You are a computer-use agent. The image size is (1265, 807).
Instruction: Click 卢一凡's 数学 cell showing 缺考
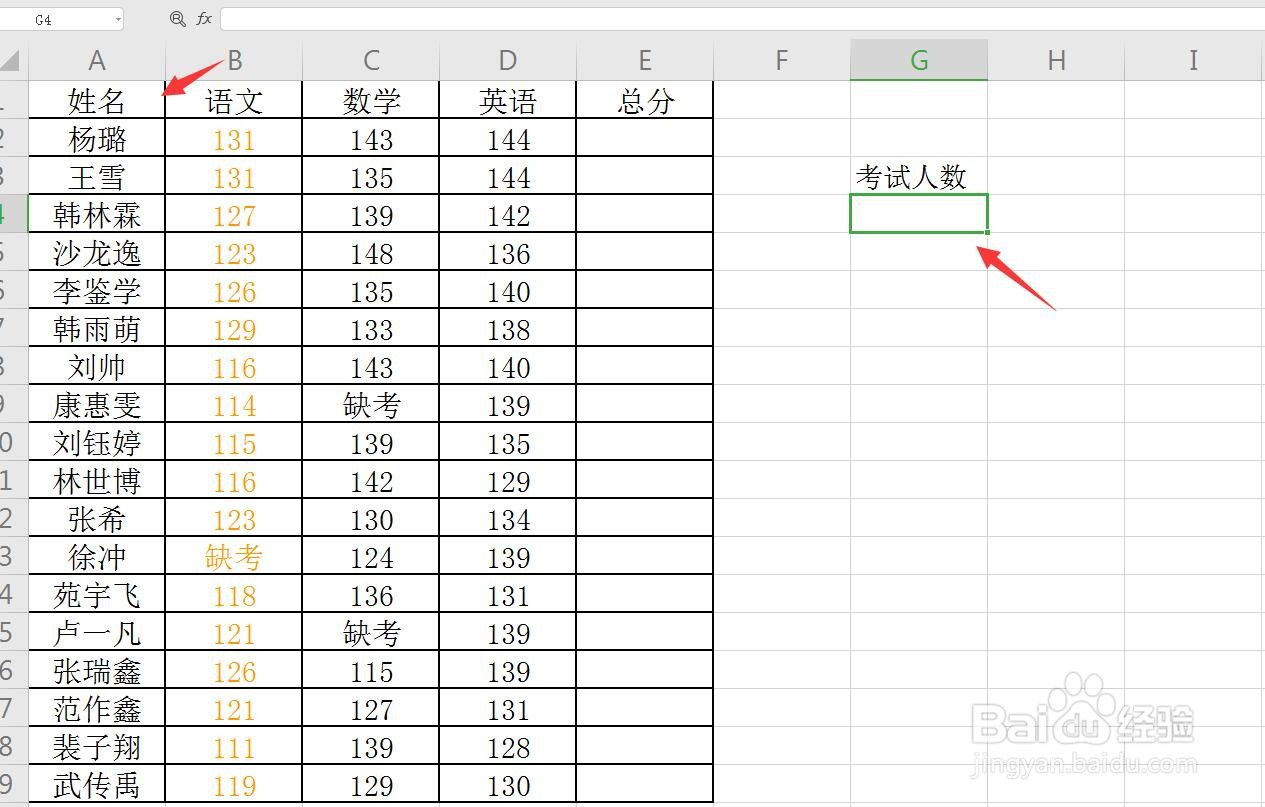[371, 632]
